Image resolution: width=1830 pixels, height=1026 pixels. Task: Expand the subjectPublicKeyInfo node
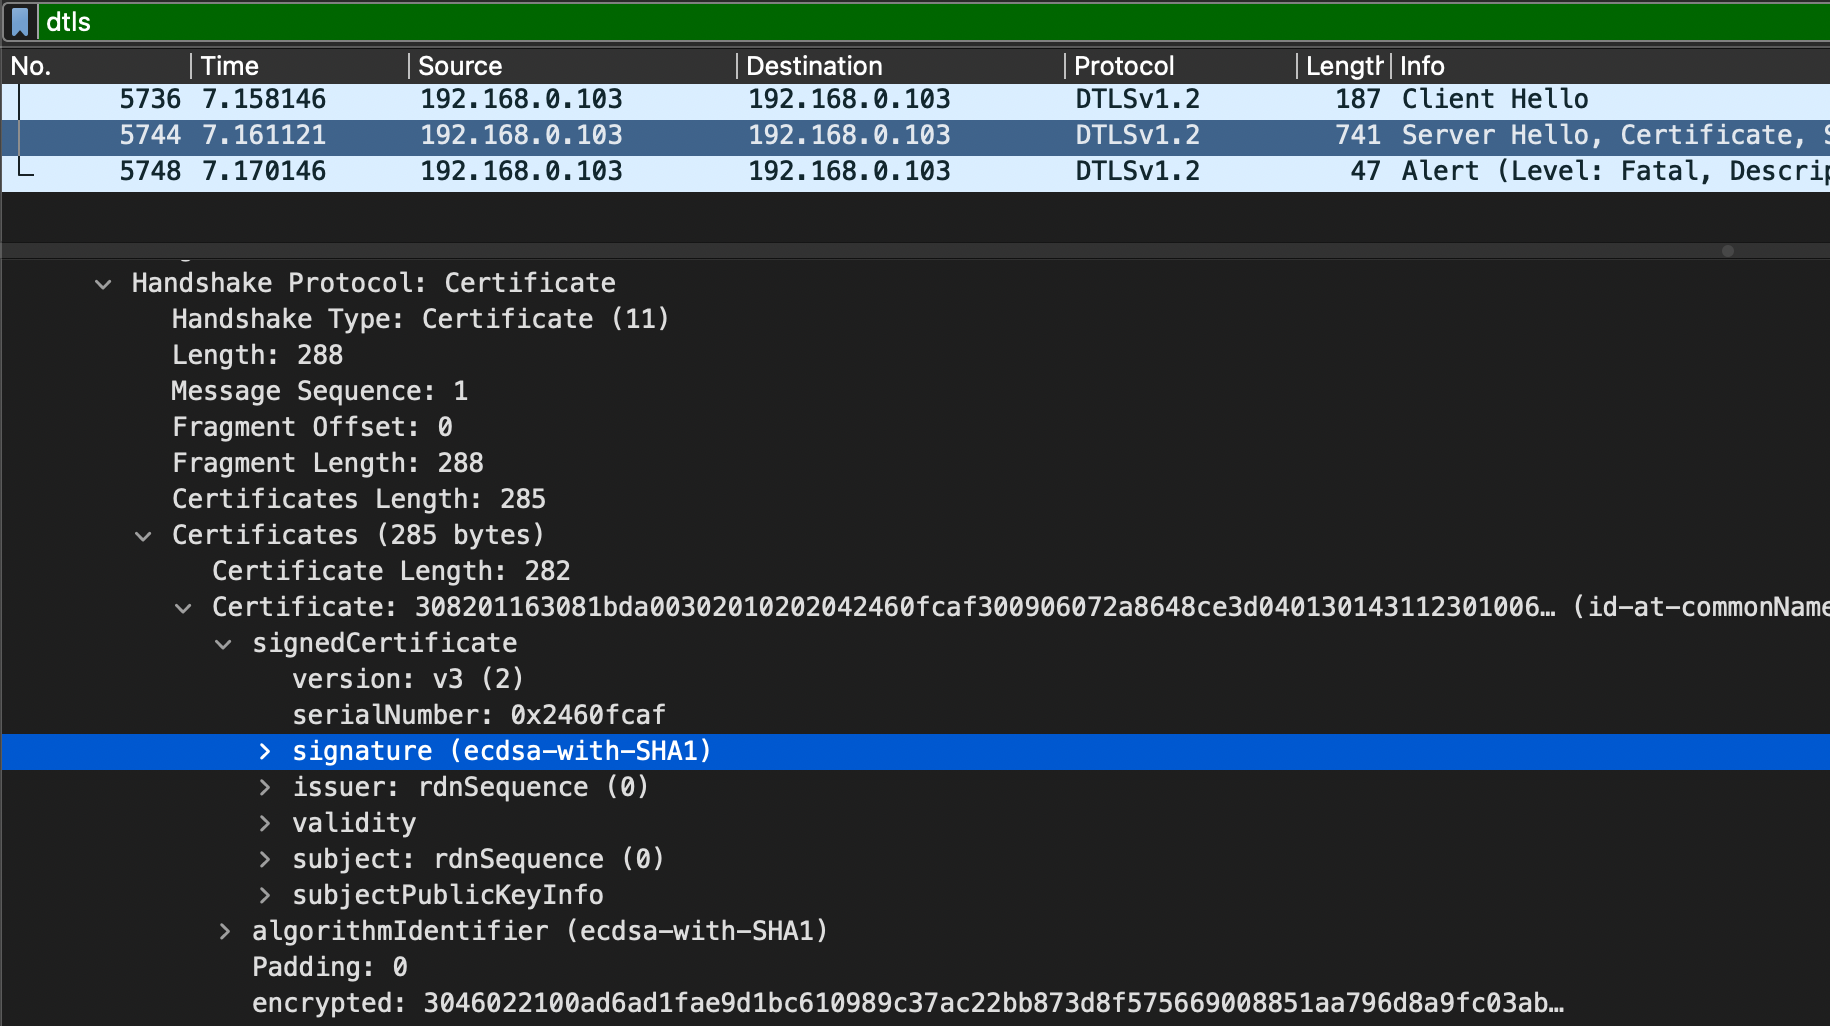(264, 895)
